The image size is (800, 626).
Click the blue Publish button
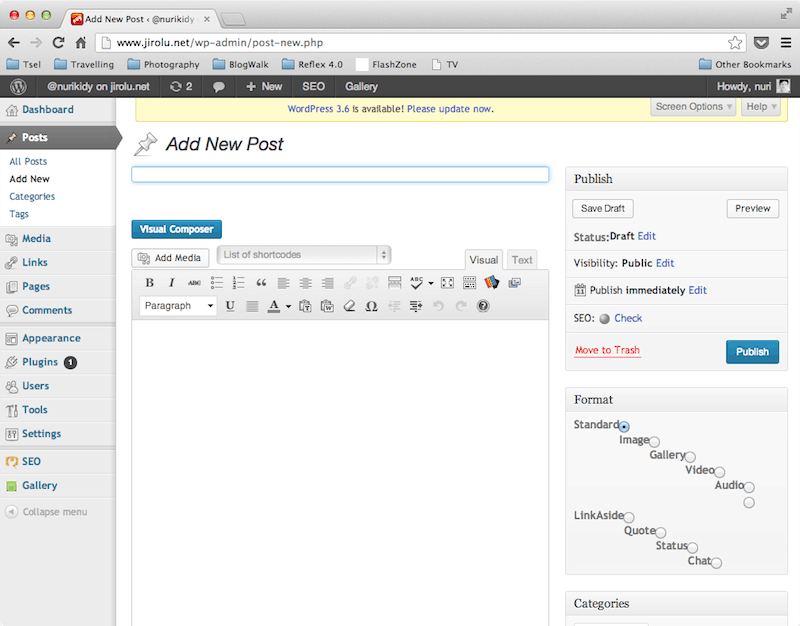coord(752,352)
